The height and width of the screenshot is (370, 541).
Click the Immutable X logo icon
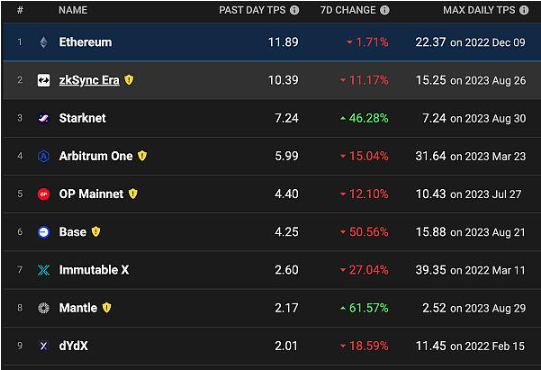43,270
